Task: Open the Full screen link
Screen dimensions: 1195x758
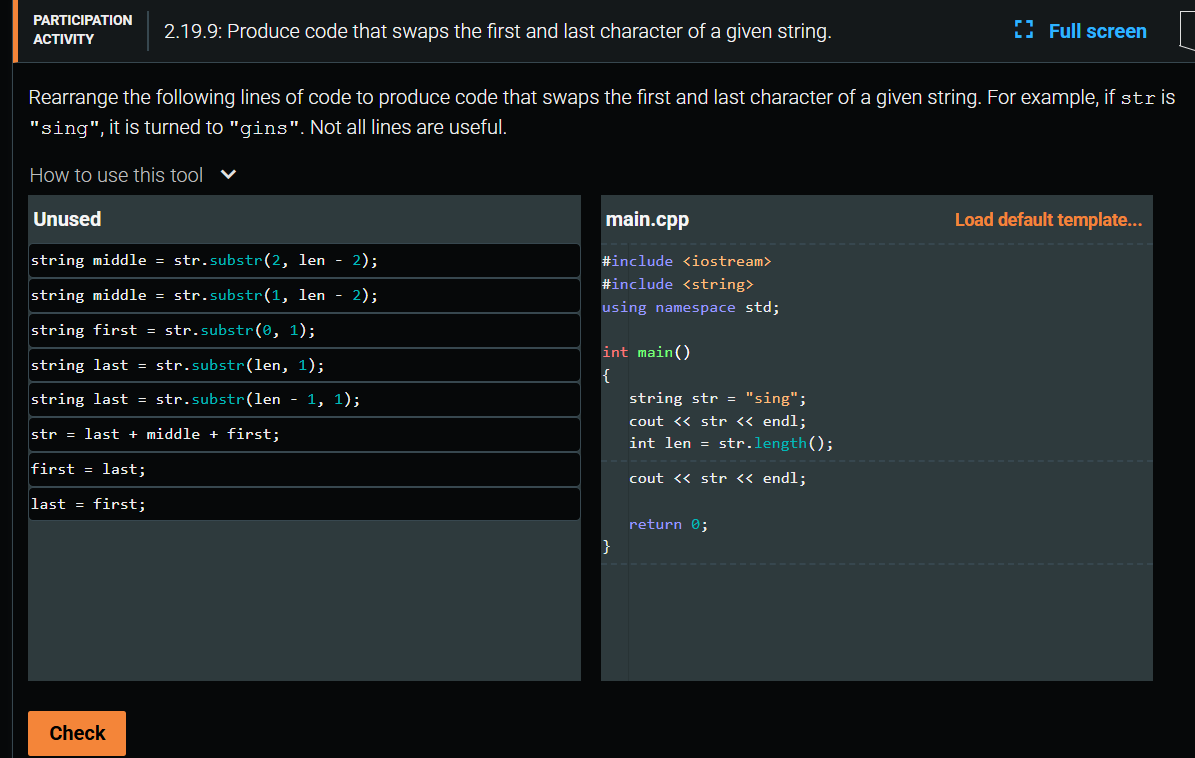Action: point(1097,31)
